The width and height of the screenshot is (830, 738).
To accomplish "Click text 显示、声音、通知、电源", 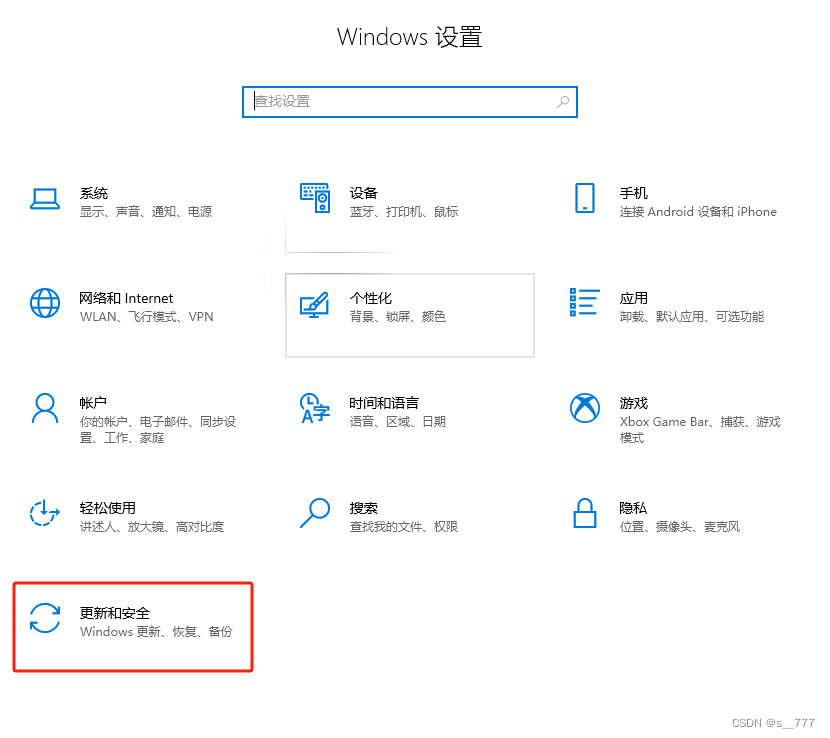I will coord(146,212).
